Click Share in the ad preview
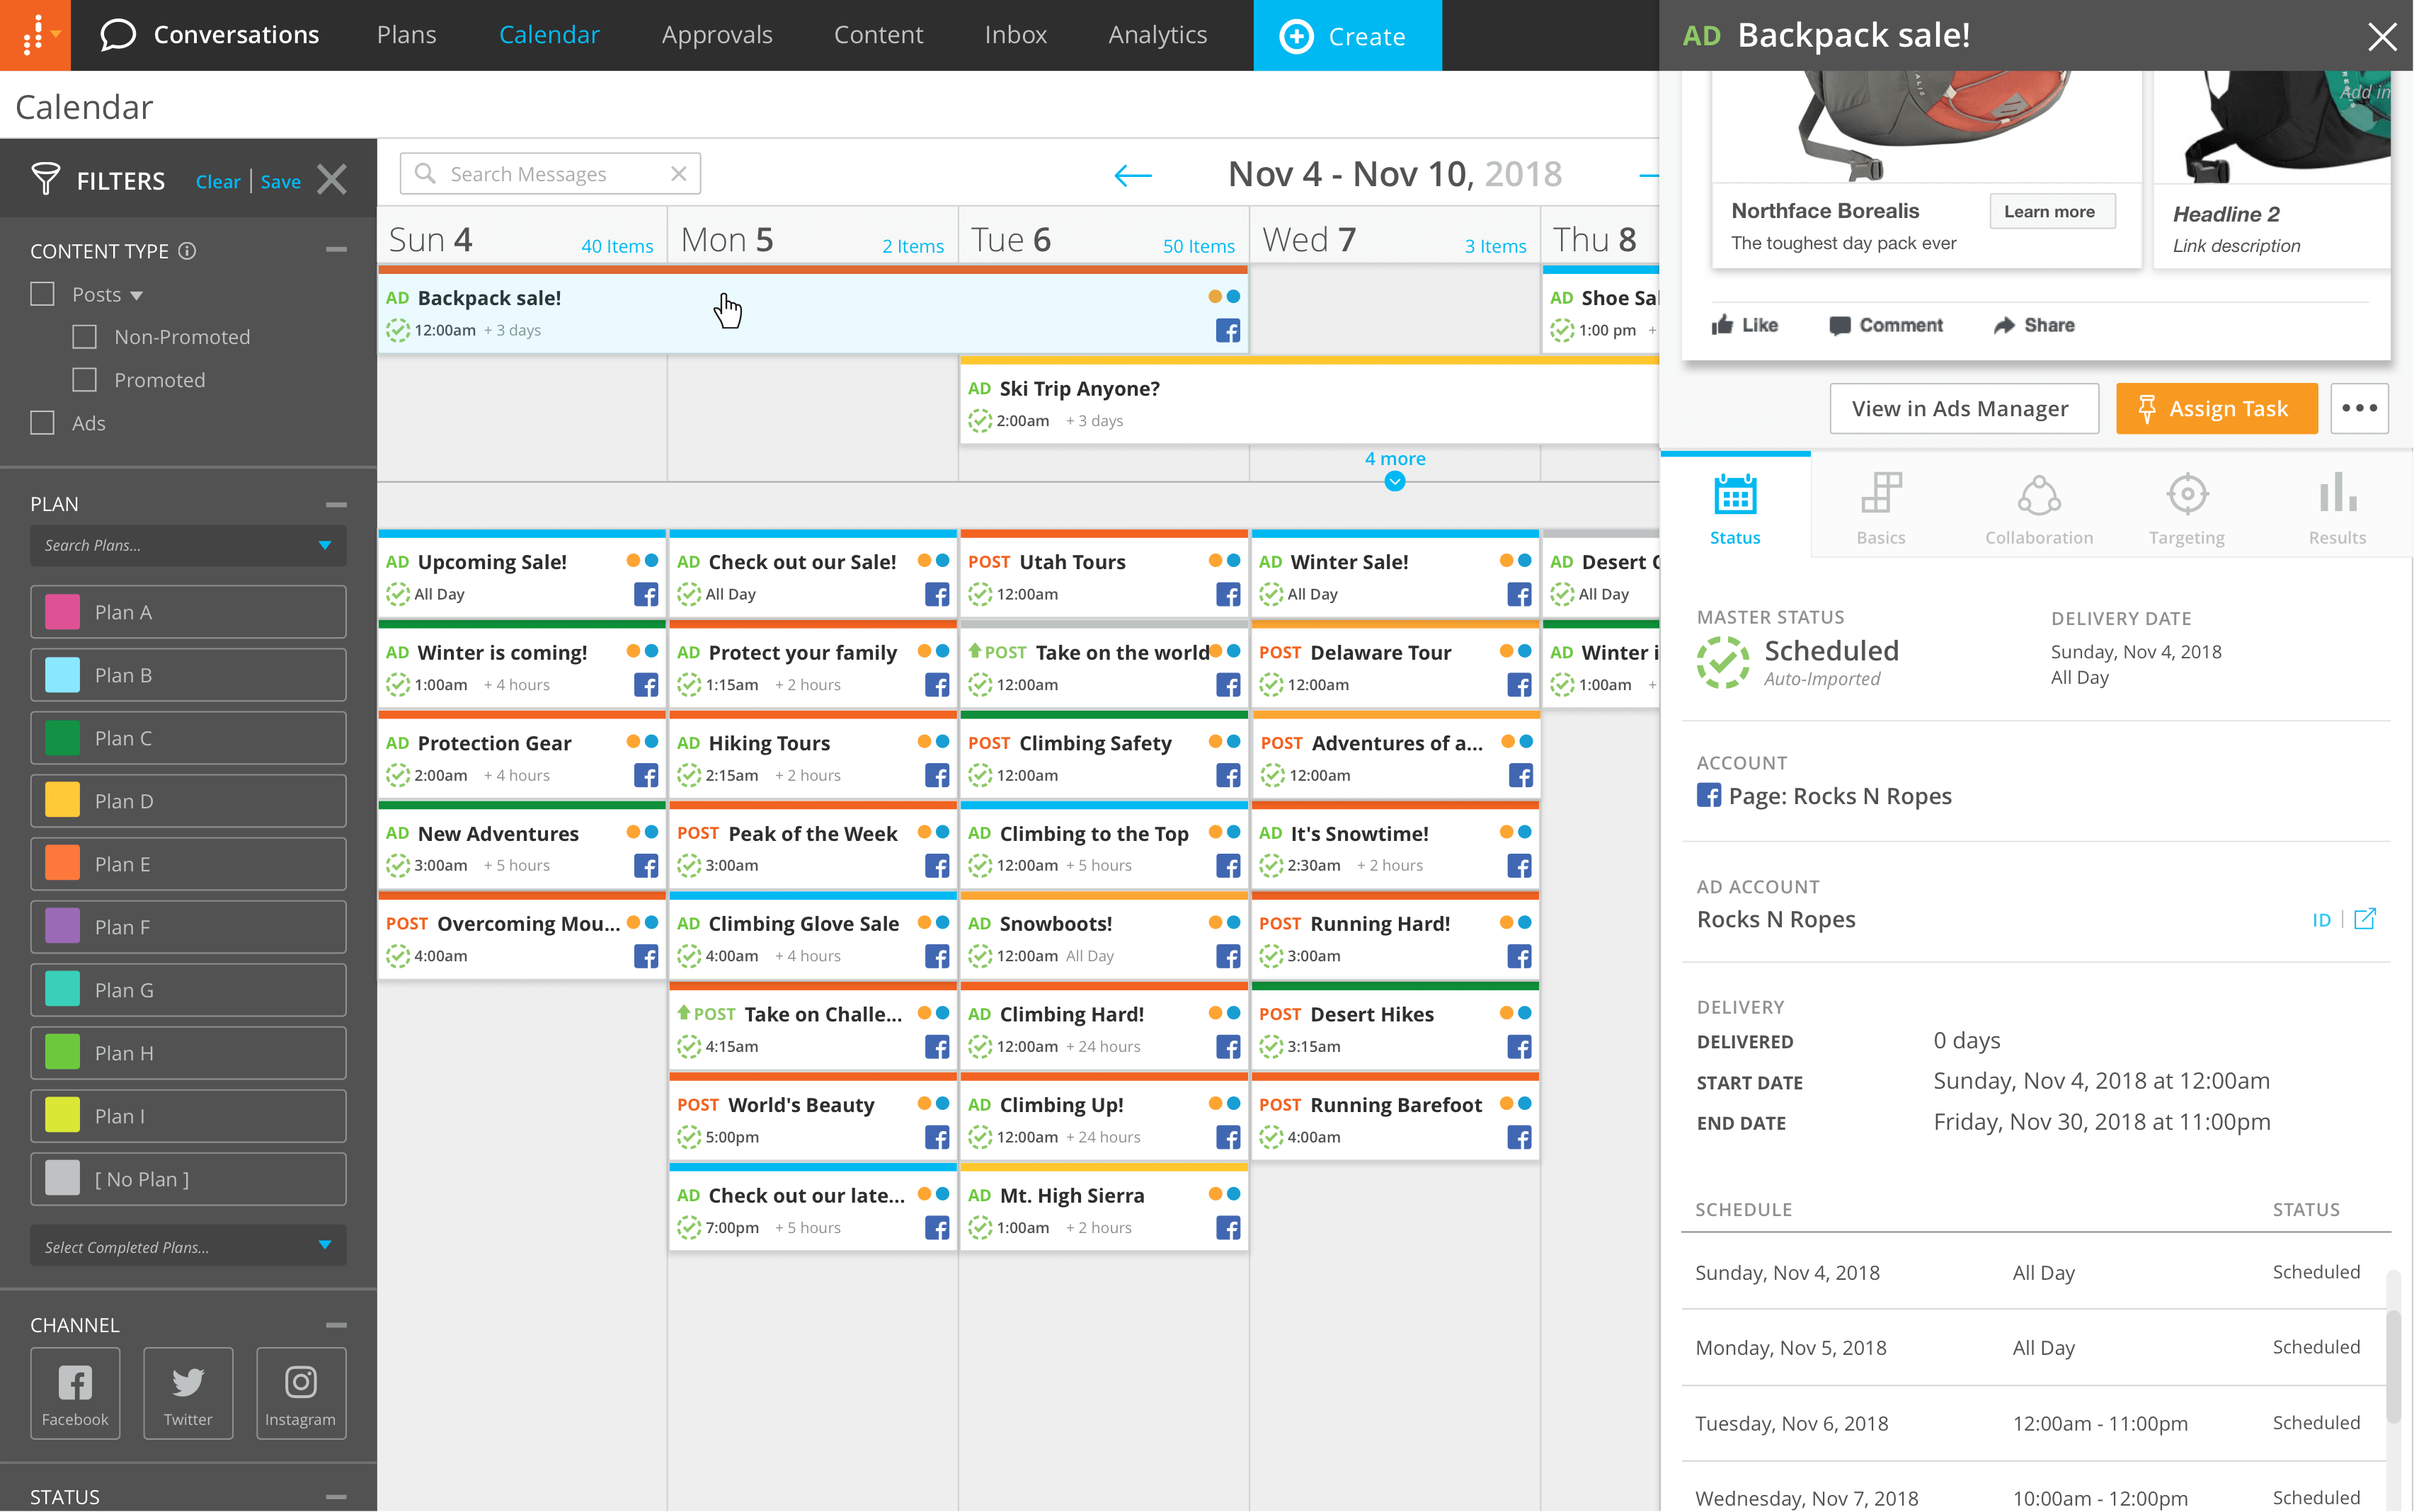Screen dimensions: 2414x1512 (x=2034, y=325)
